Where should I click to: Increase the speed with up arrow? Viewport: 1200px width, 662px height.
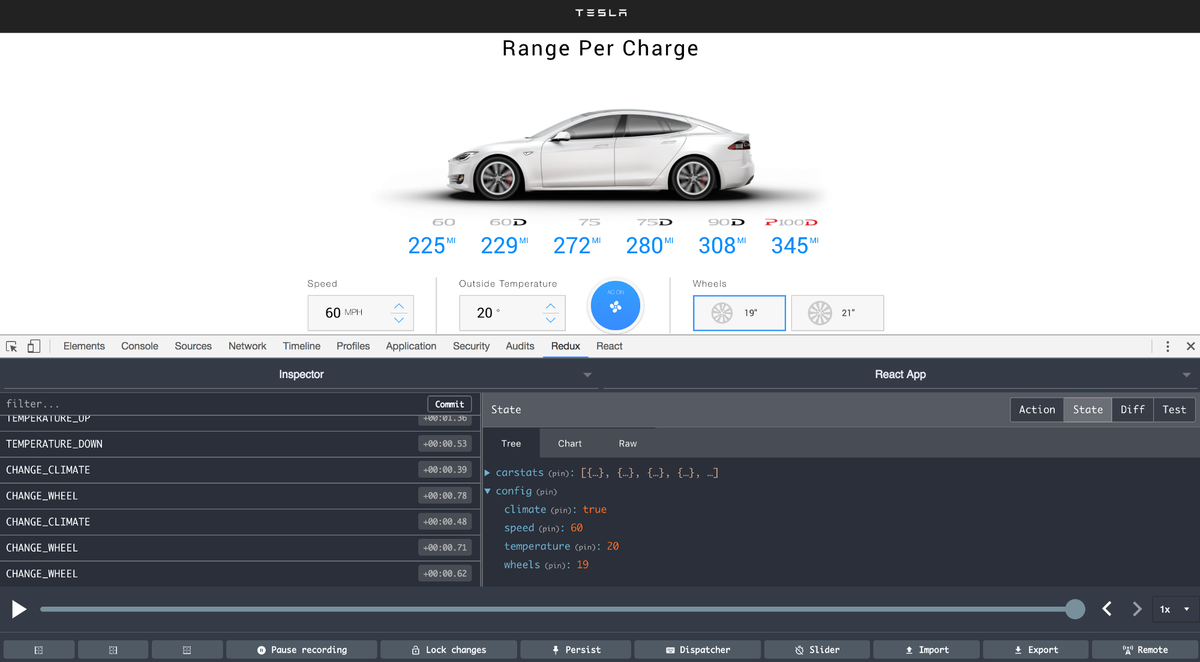click(x=399, y=306)
